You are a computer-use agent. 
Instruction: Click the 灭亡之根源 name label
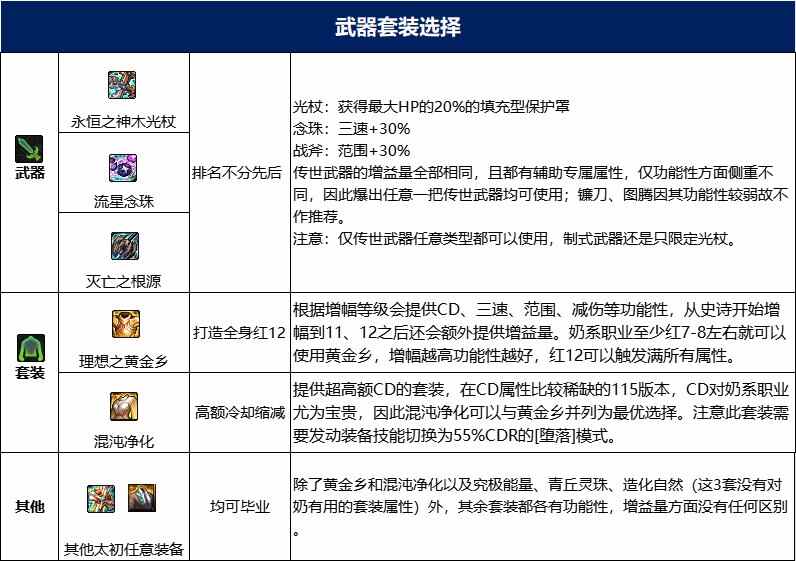[125, 281]
